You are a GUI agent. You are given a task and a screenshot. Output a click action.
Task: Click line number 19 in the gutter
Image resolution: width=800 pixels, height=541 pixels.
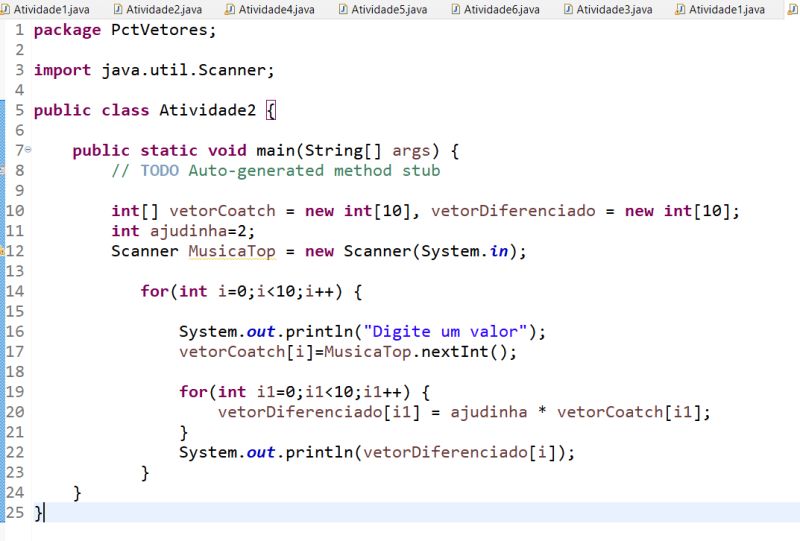[15, 392]
